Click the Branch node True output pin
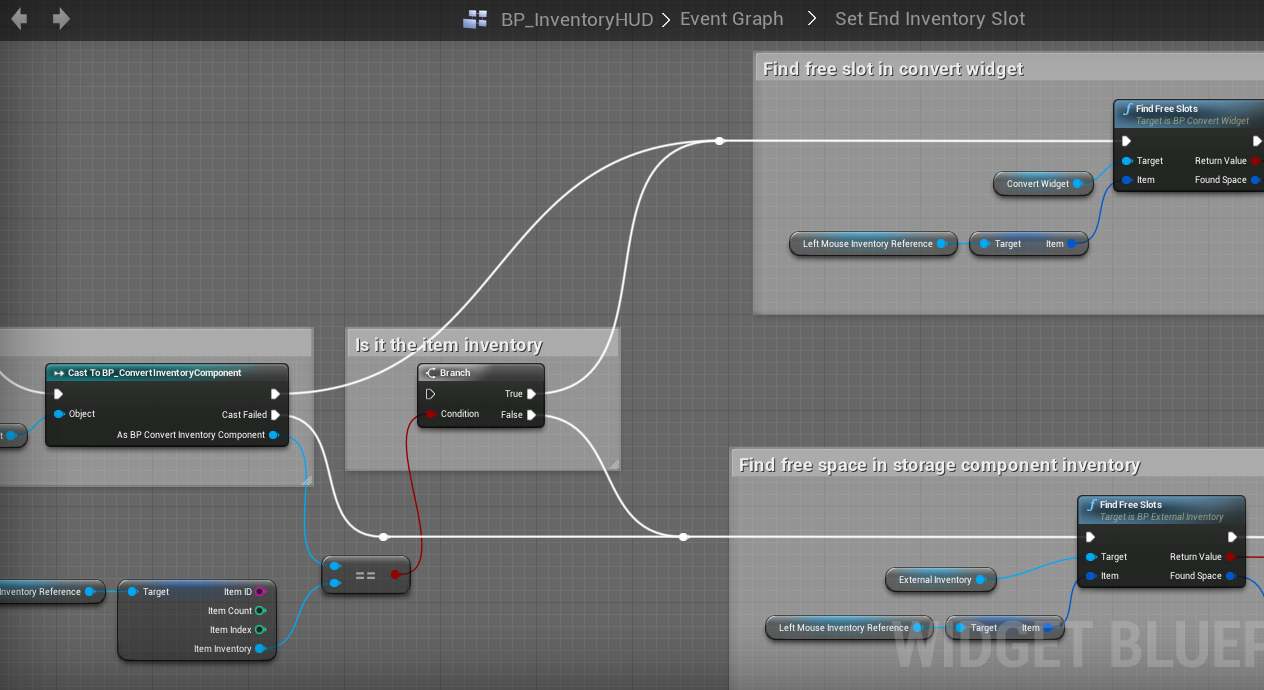Image resolution: width=1264 pixels, height=690 pixels. 532,394
